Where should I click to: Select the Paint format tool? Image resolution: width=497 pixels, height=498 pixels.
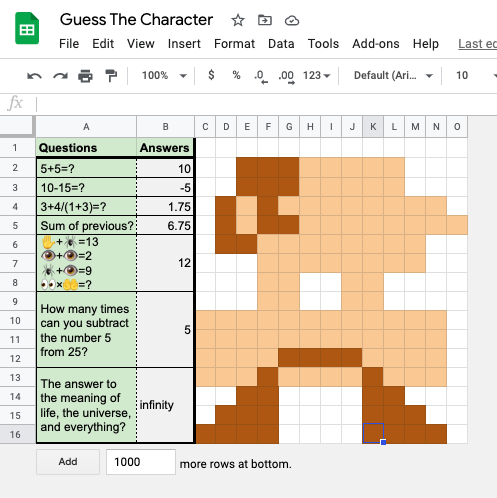(111, 76)
